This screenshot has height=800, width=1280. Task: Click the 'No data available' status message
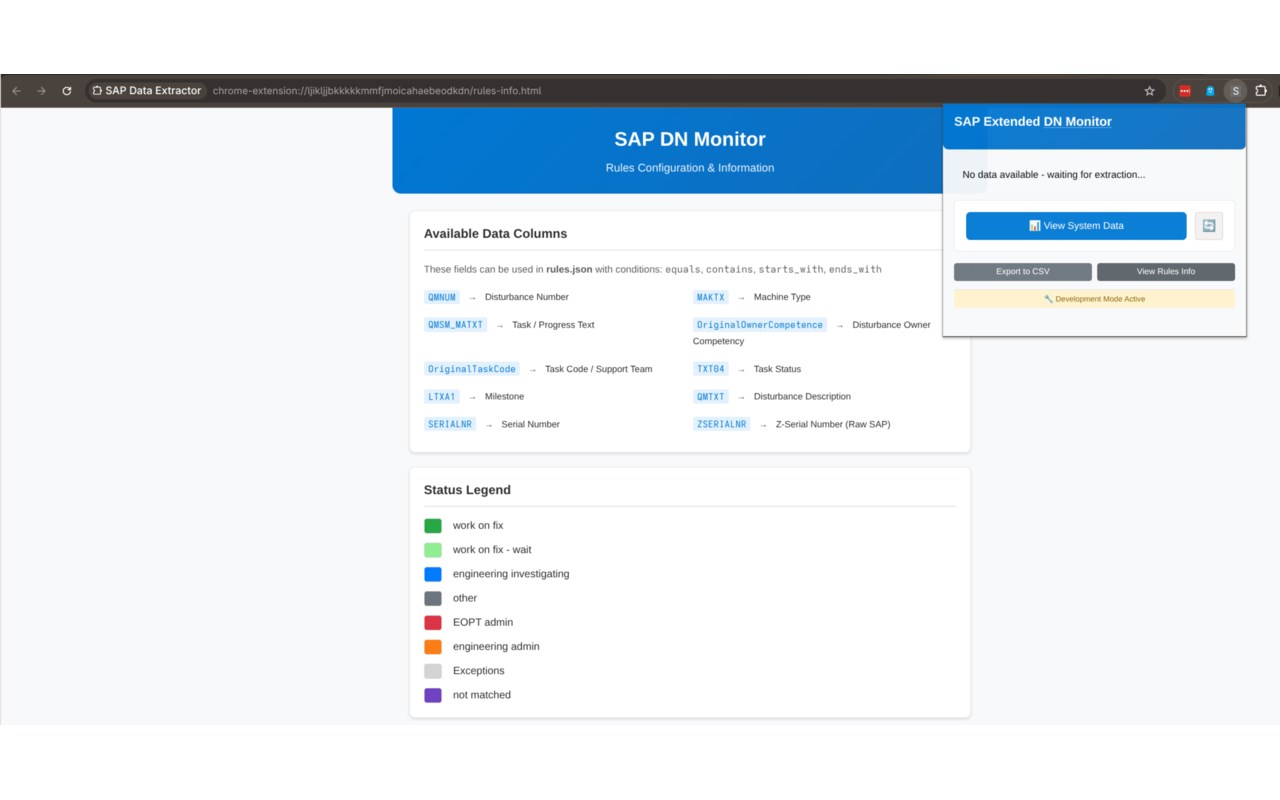[1054, 175]
